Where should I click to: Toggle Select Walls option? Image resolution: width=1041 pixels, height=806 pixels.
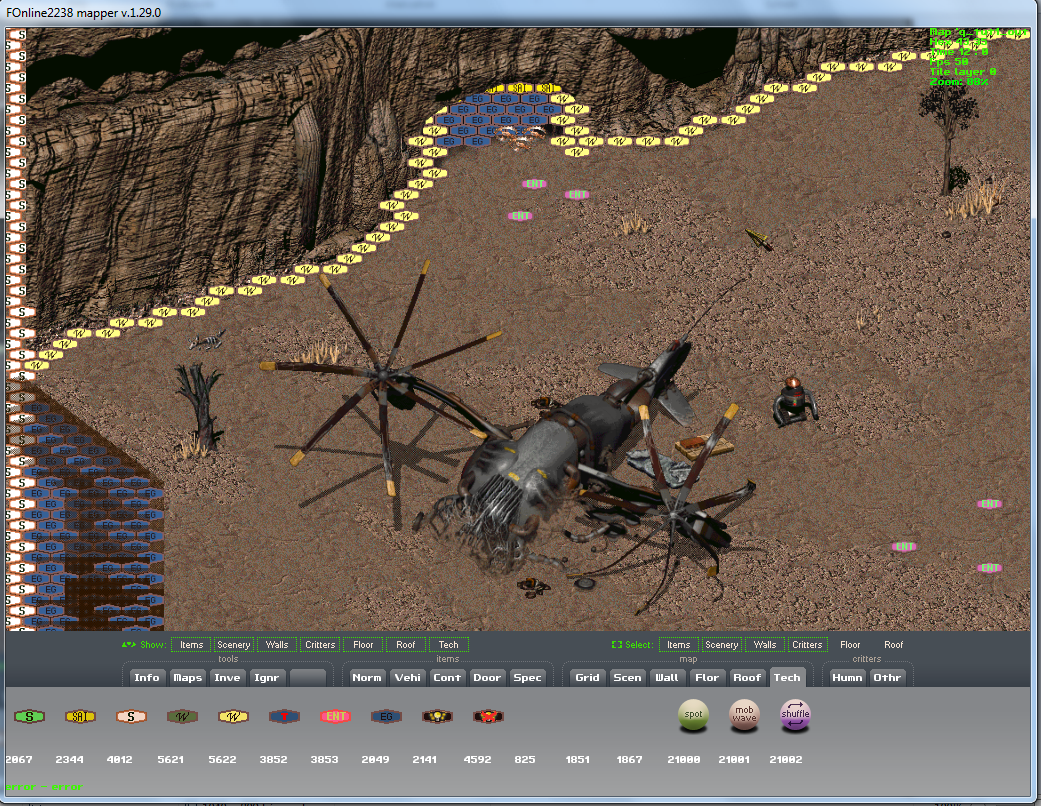(765, 645)
